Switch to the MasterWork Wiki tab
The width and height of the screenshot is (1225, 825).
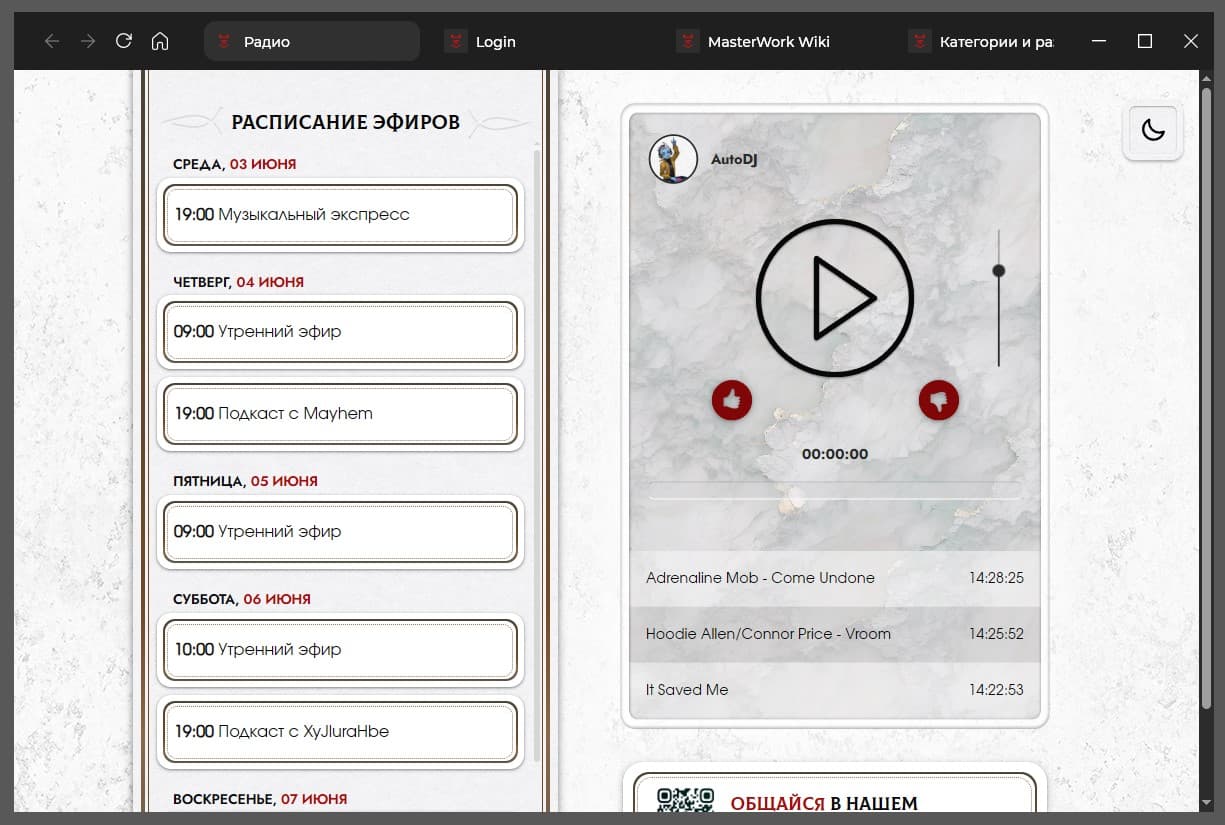(x=776, y=41)
